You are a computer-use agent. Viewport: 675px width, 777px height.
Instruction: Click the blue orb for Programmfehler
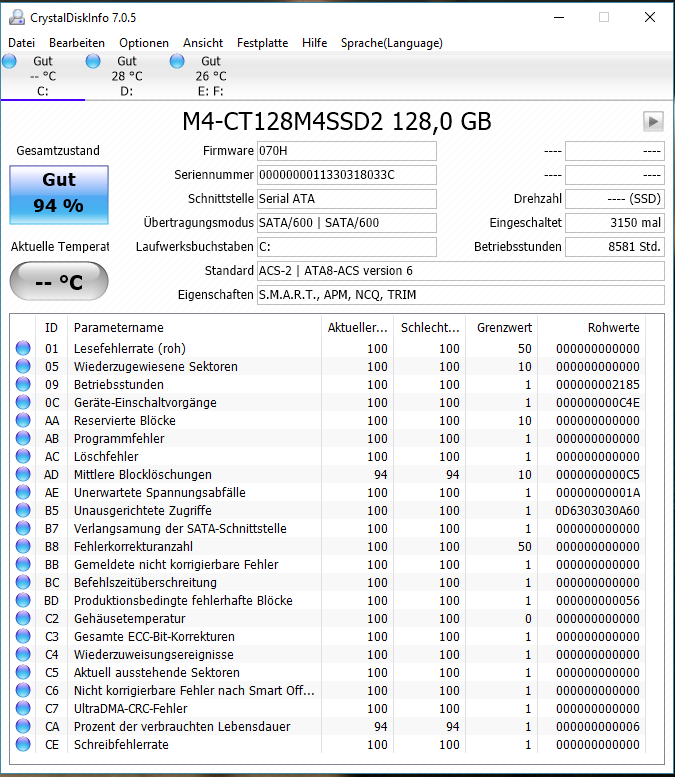pyautogui.click(x=23, y=439)
